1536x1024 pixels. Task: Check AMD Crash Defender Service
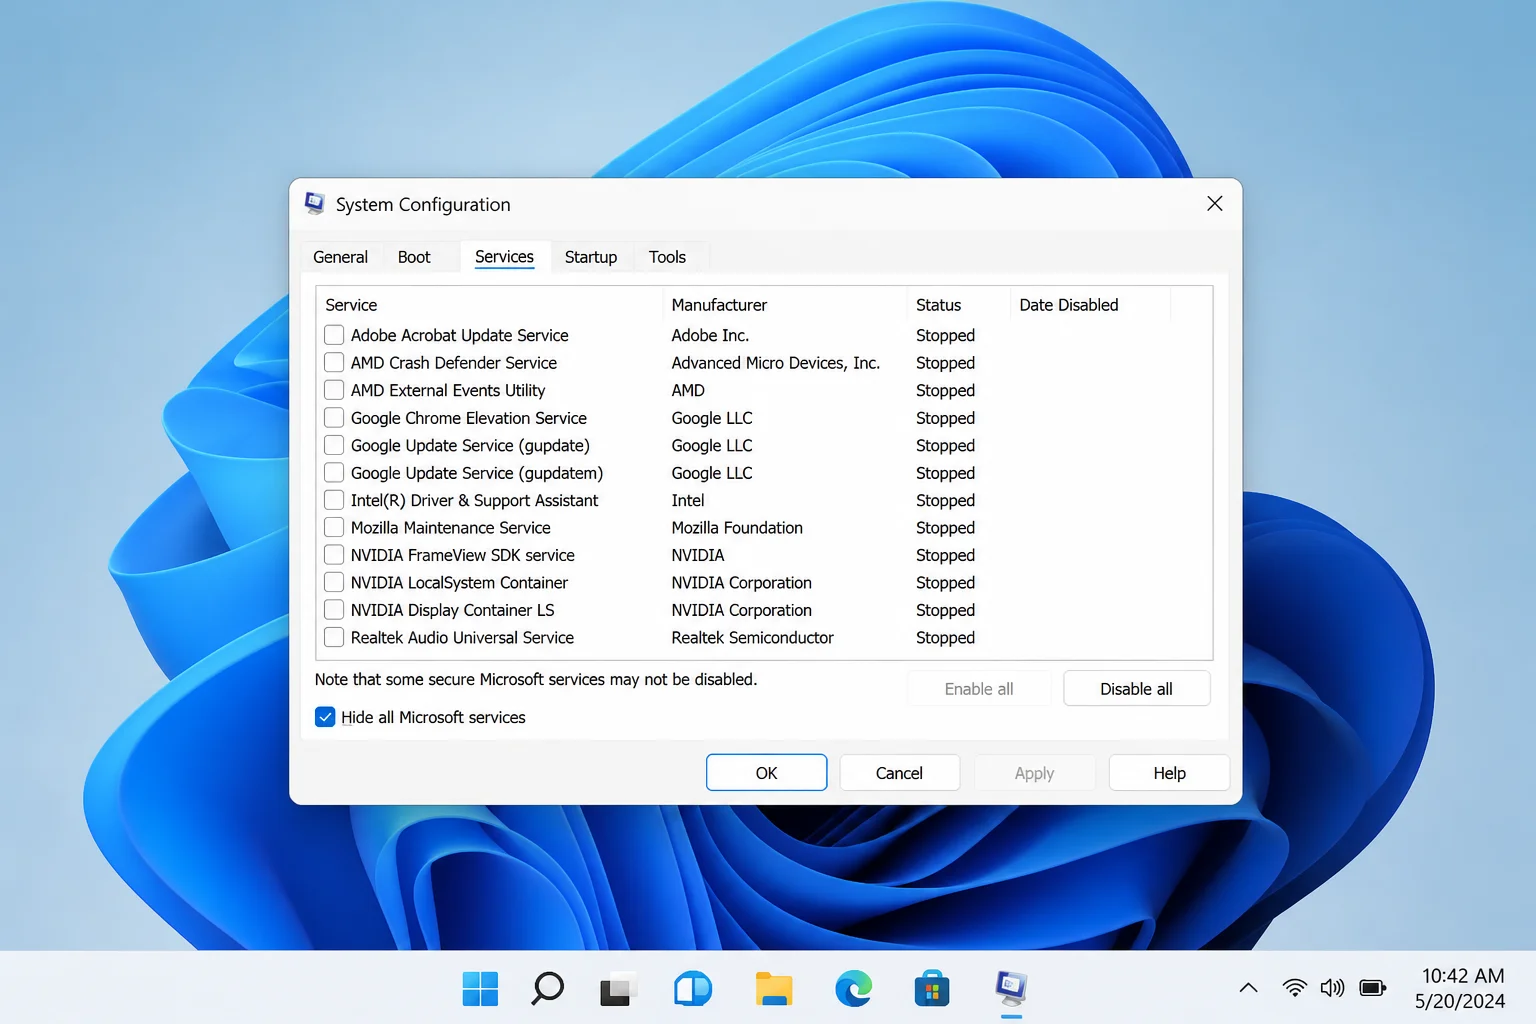coord(334,362)
